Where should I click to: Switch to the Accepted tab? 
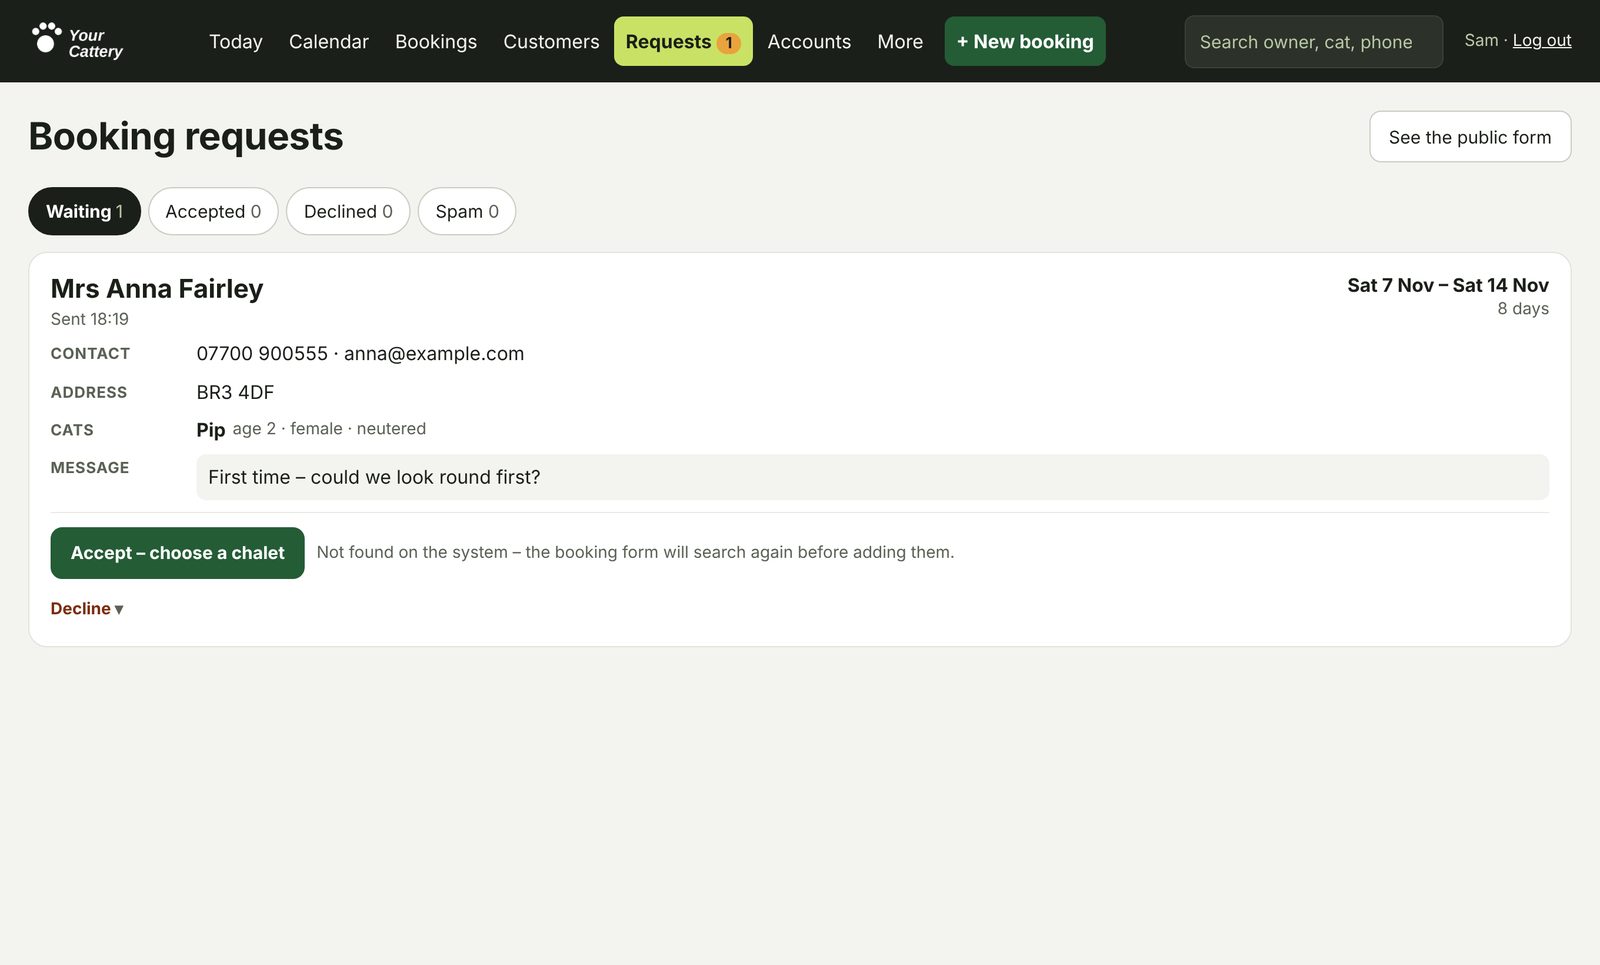pyautogui.click(x=213, y=211)
